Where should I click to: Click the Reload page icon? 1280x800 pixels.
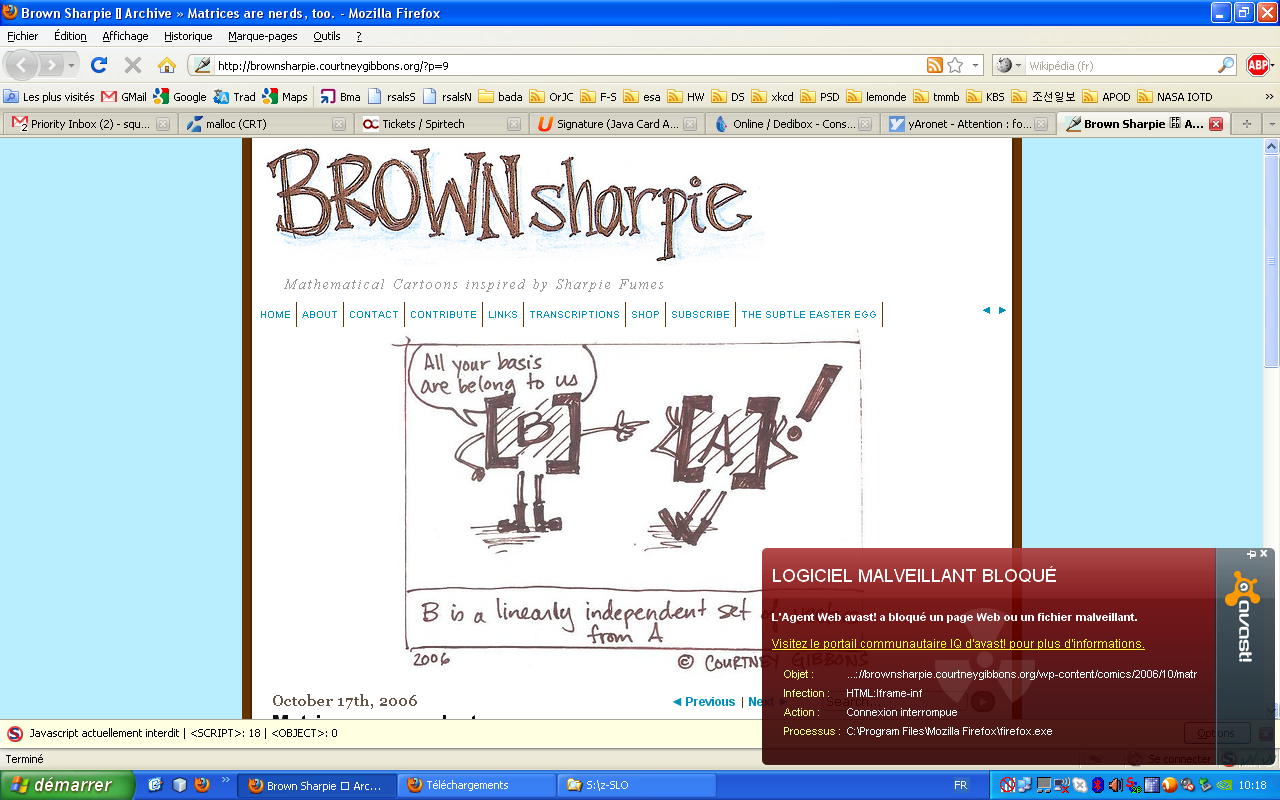pos(98,65)
